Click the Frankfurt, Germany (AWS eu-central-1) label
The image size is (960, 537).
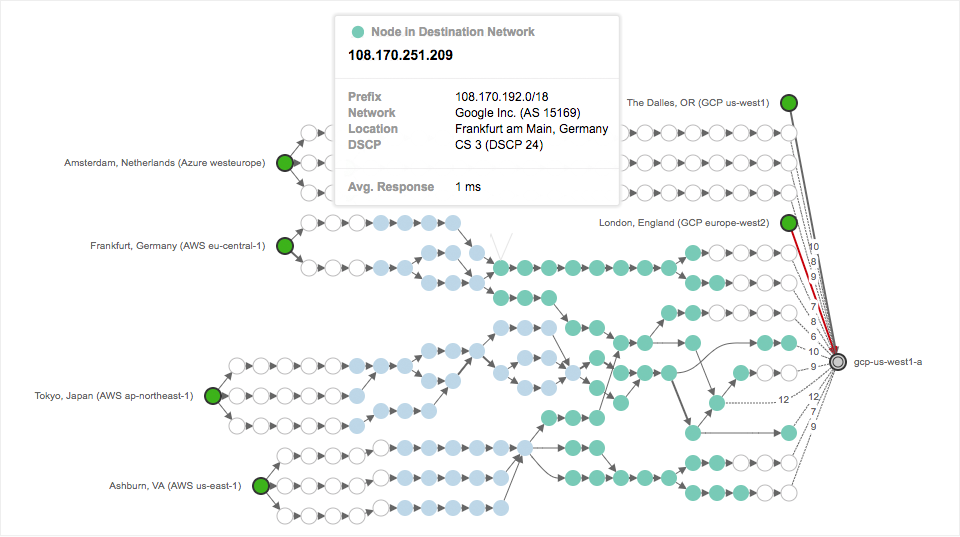pos(177,245)
